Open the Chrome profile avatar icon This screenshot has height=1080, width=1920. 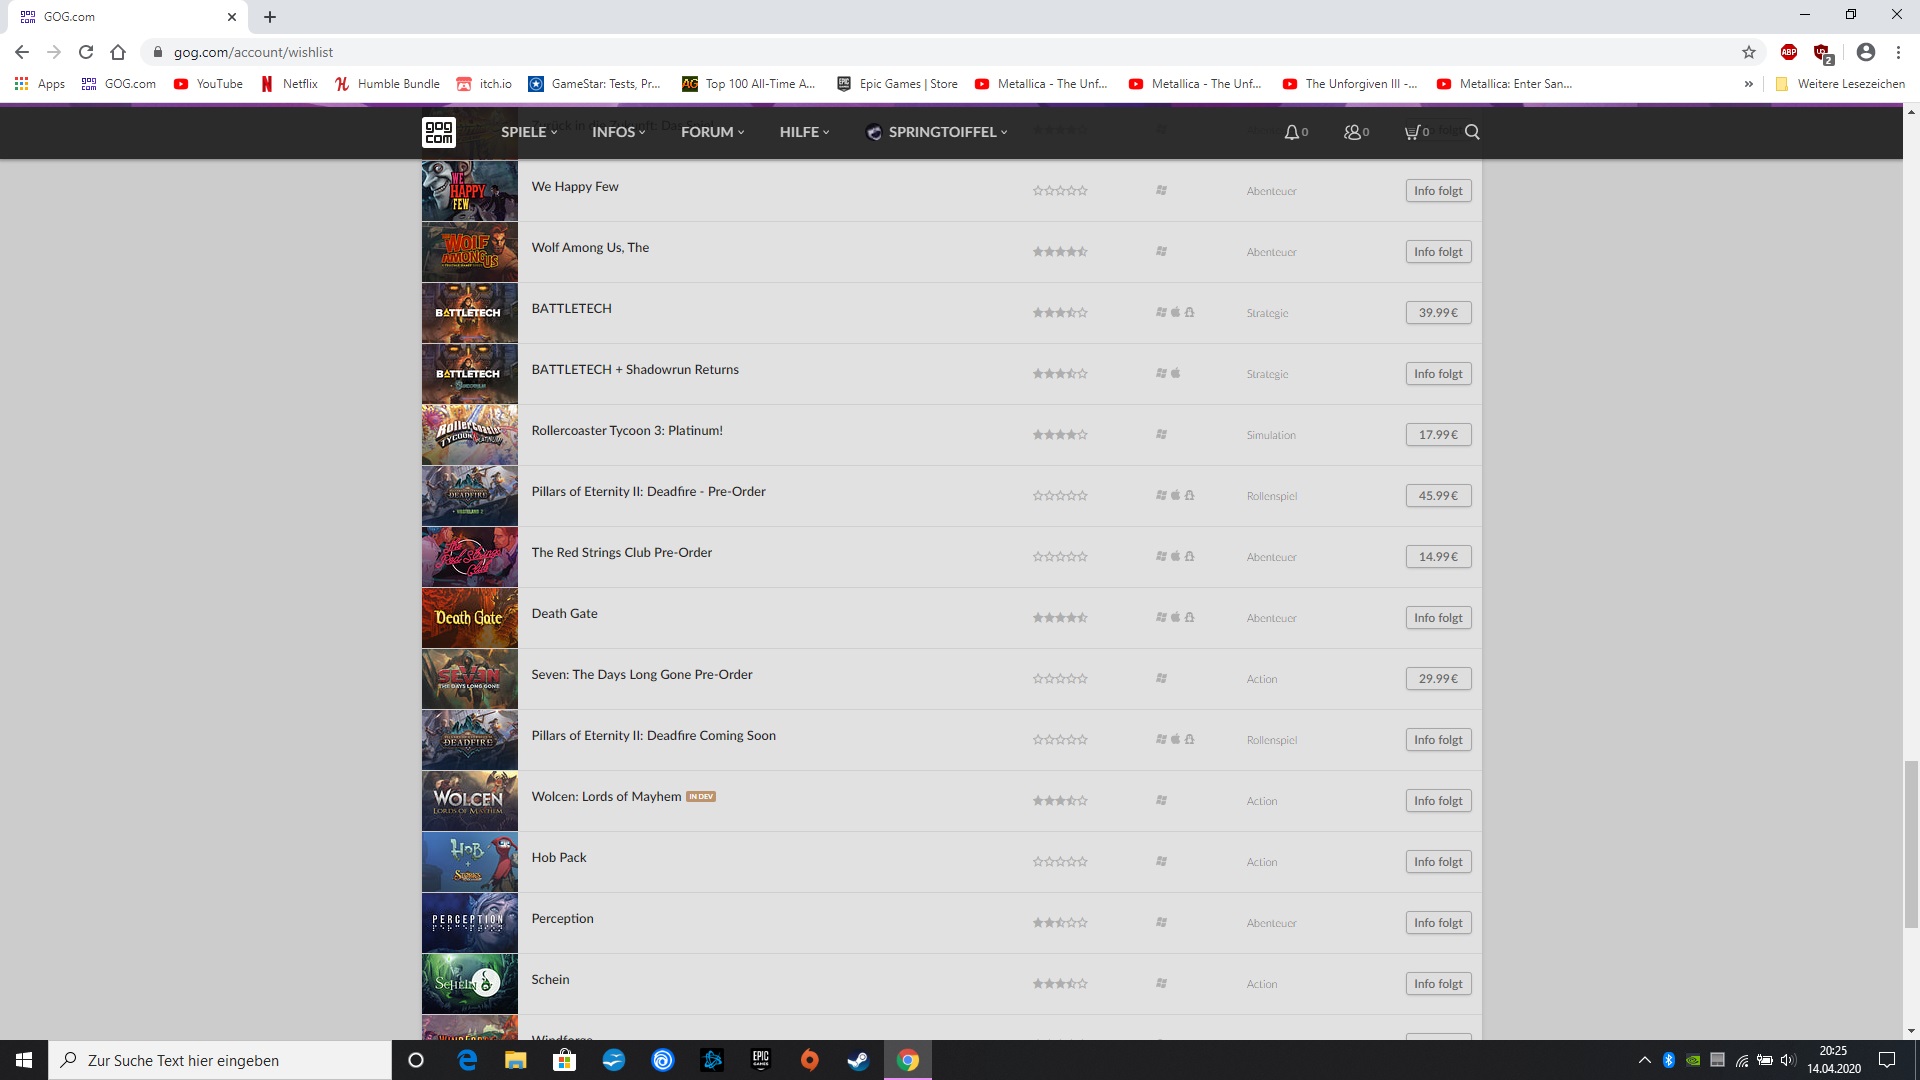[x=1866, y=52]
